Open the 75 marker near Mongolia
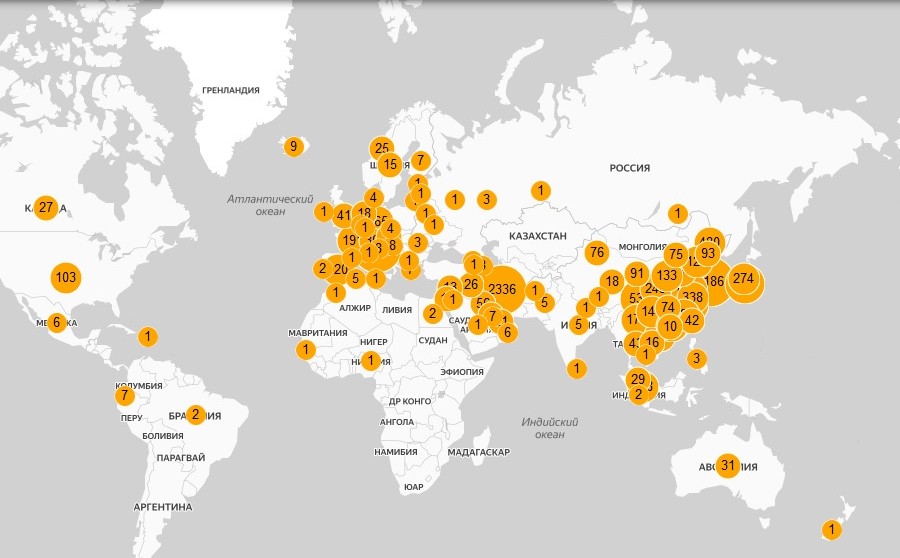 (x=676, y=254)
